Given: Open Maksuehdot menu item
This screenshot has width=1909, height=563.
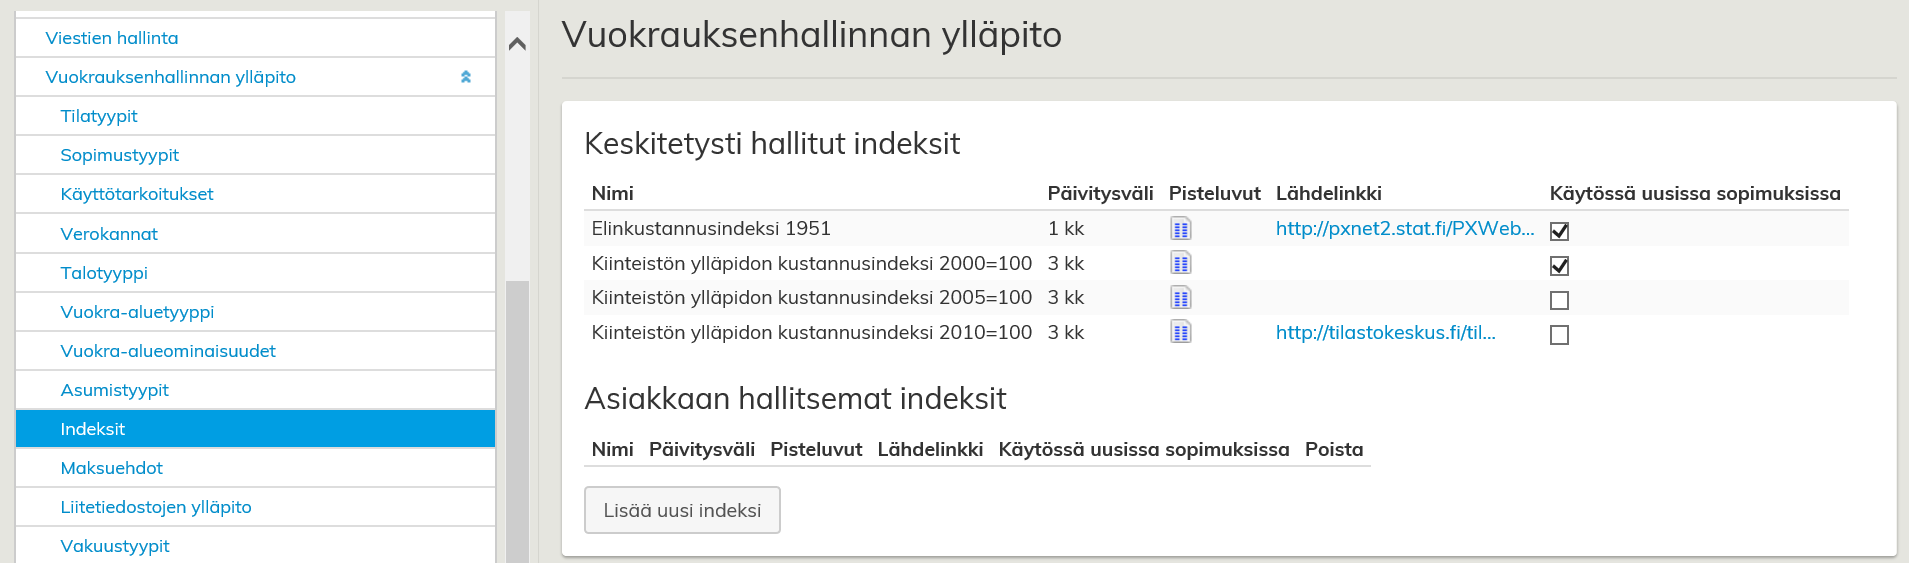Looking at the screenshot, I should point(111,468).
